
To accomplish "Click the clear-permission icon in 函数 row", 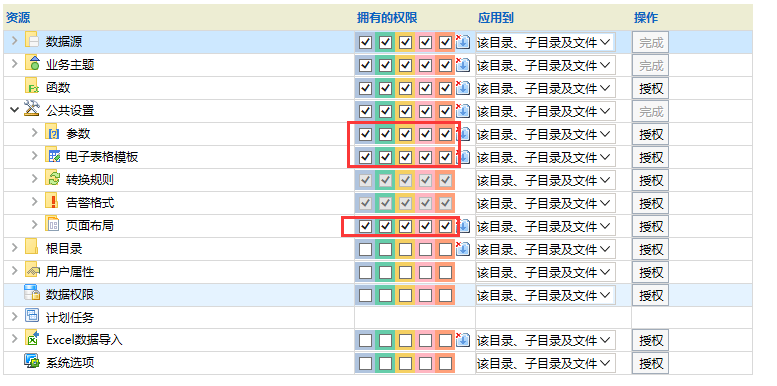I will (462, 88).
